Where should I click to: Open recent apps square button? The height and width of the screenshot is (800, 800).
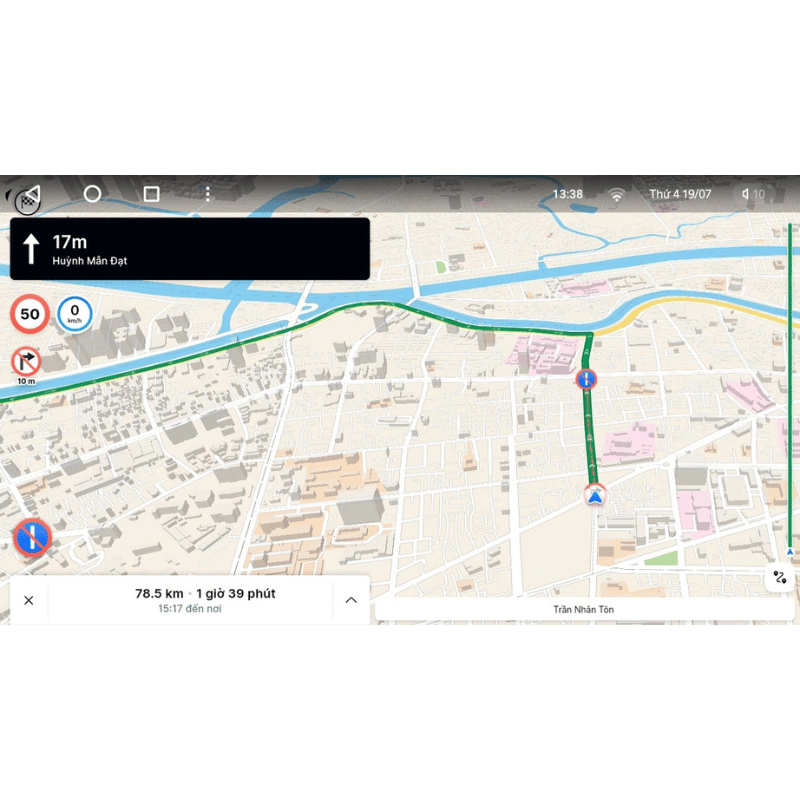pos(152,194)
